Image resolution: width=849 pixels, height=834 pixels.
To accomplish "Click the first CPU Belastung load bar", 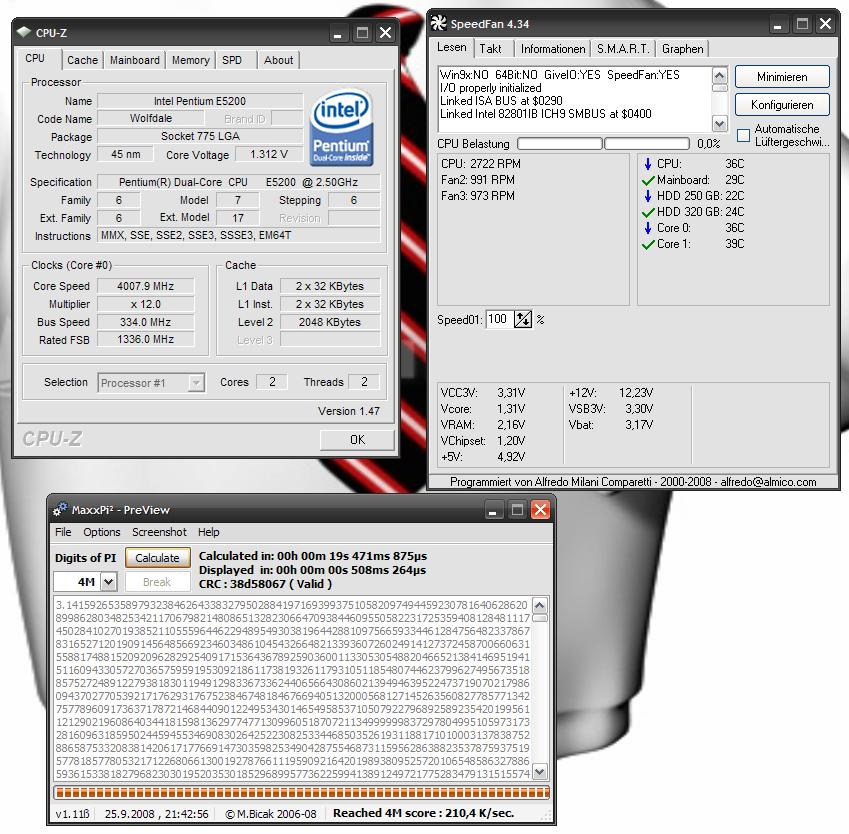I will click(559, 144).
